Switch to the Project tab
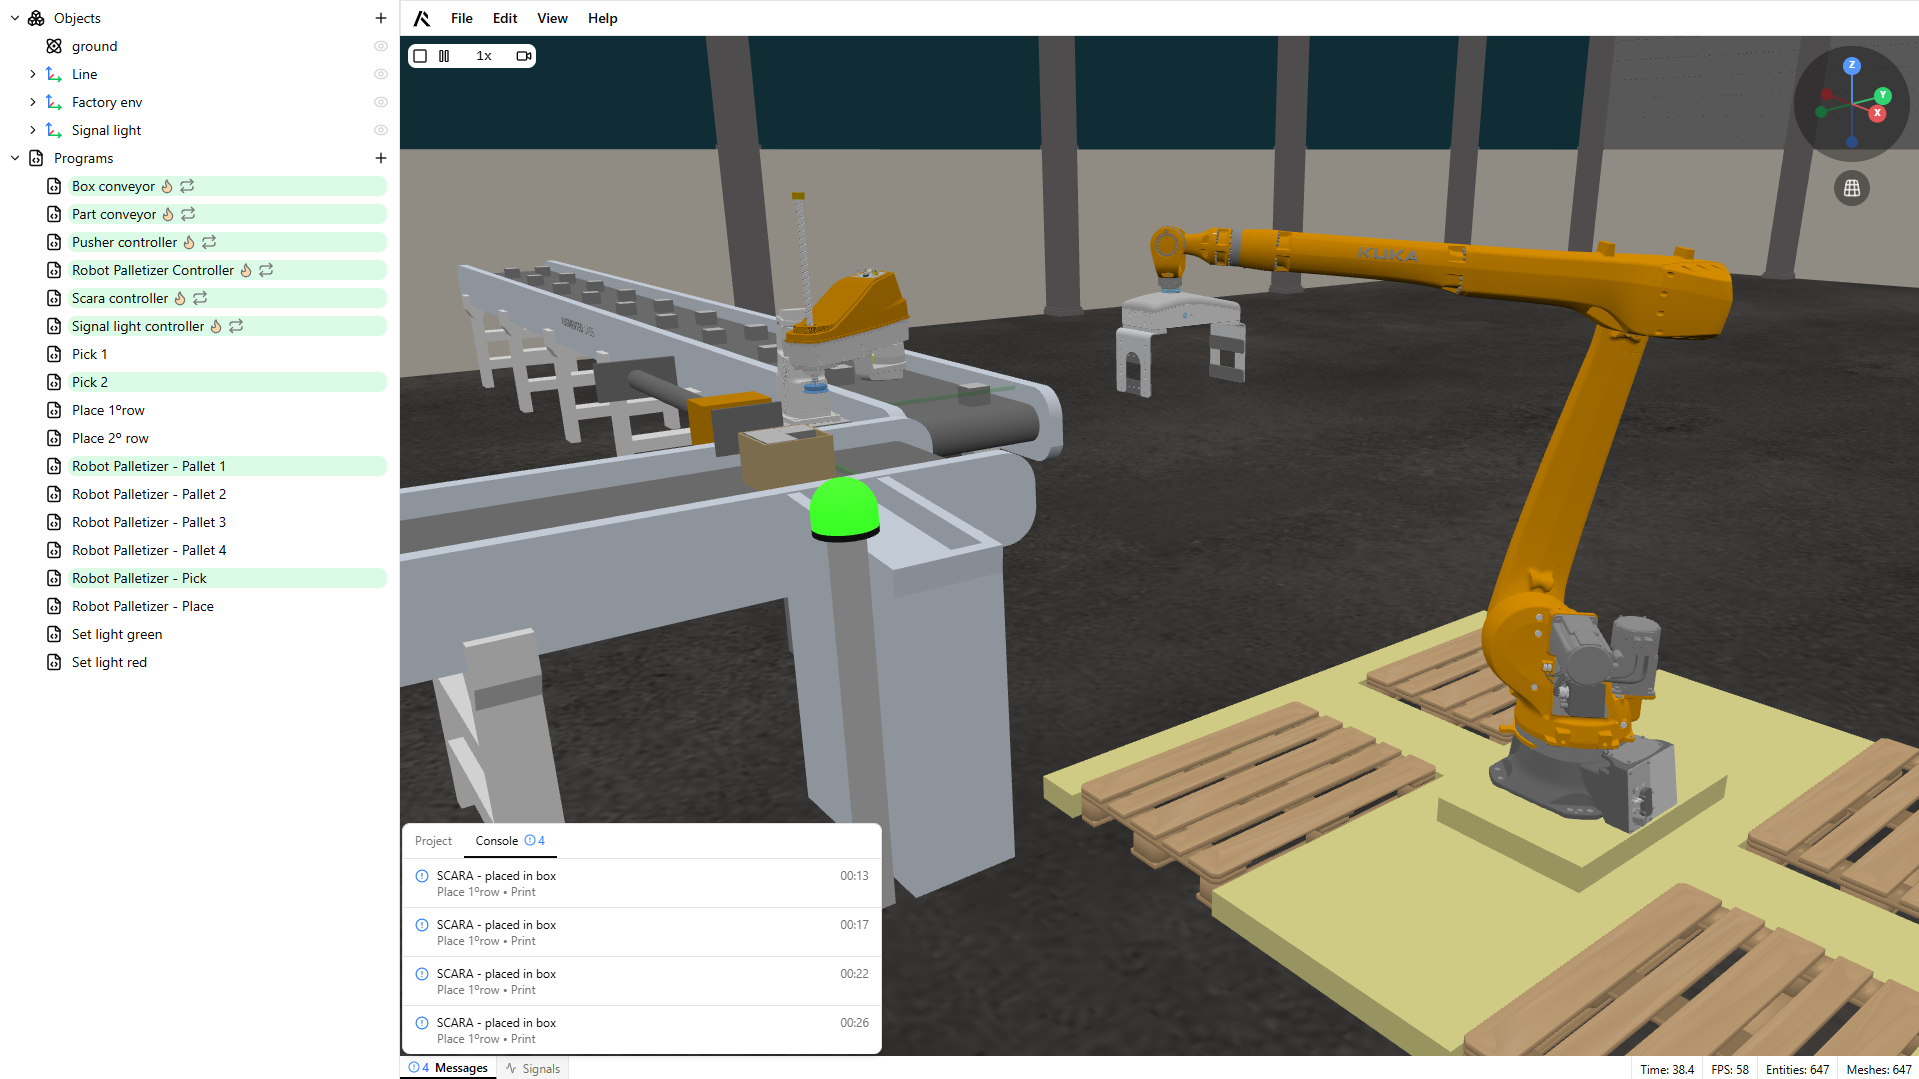This screenshot has height=1079, width=1919. tap(433, 841)
